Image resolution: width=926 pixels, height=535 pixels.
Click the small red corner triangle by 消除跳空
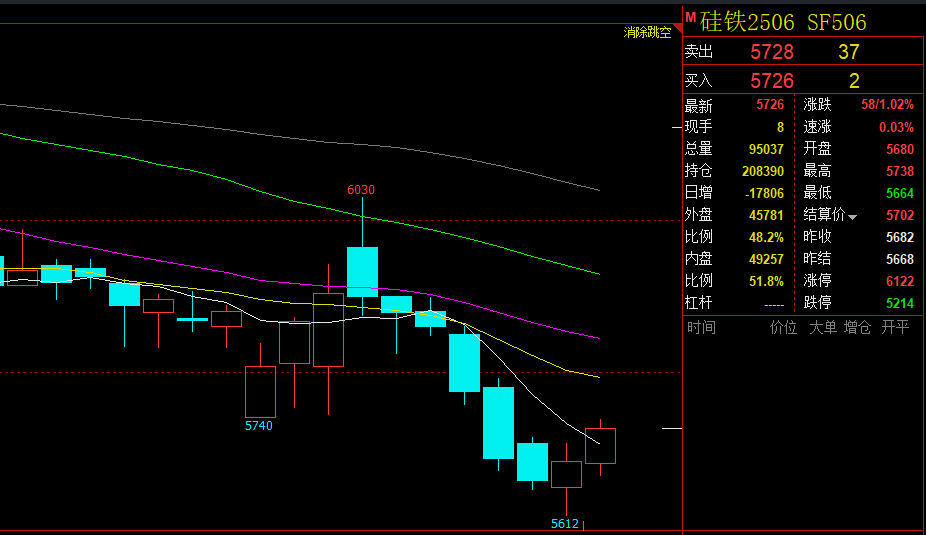(677, 29)
